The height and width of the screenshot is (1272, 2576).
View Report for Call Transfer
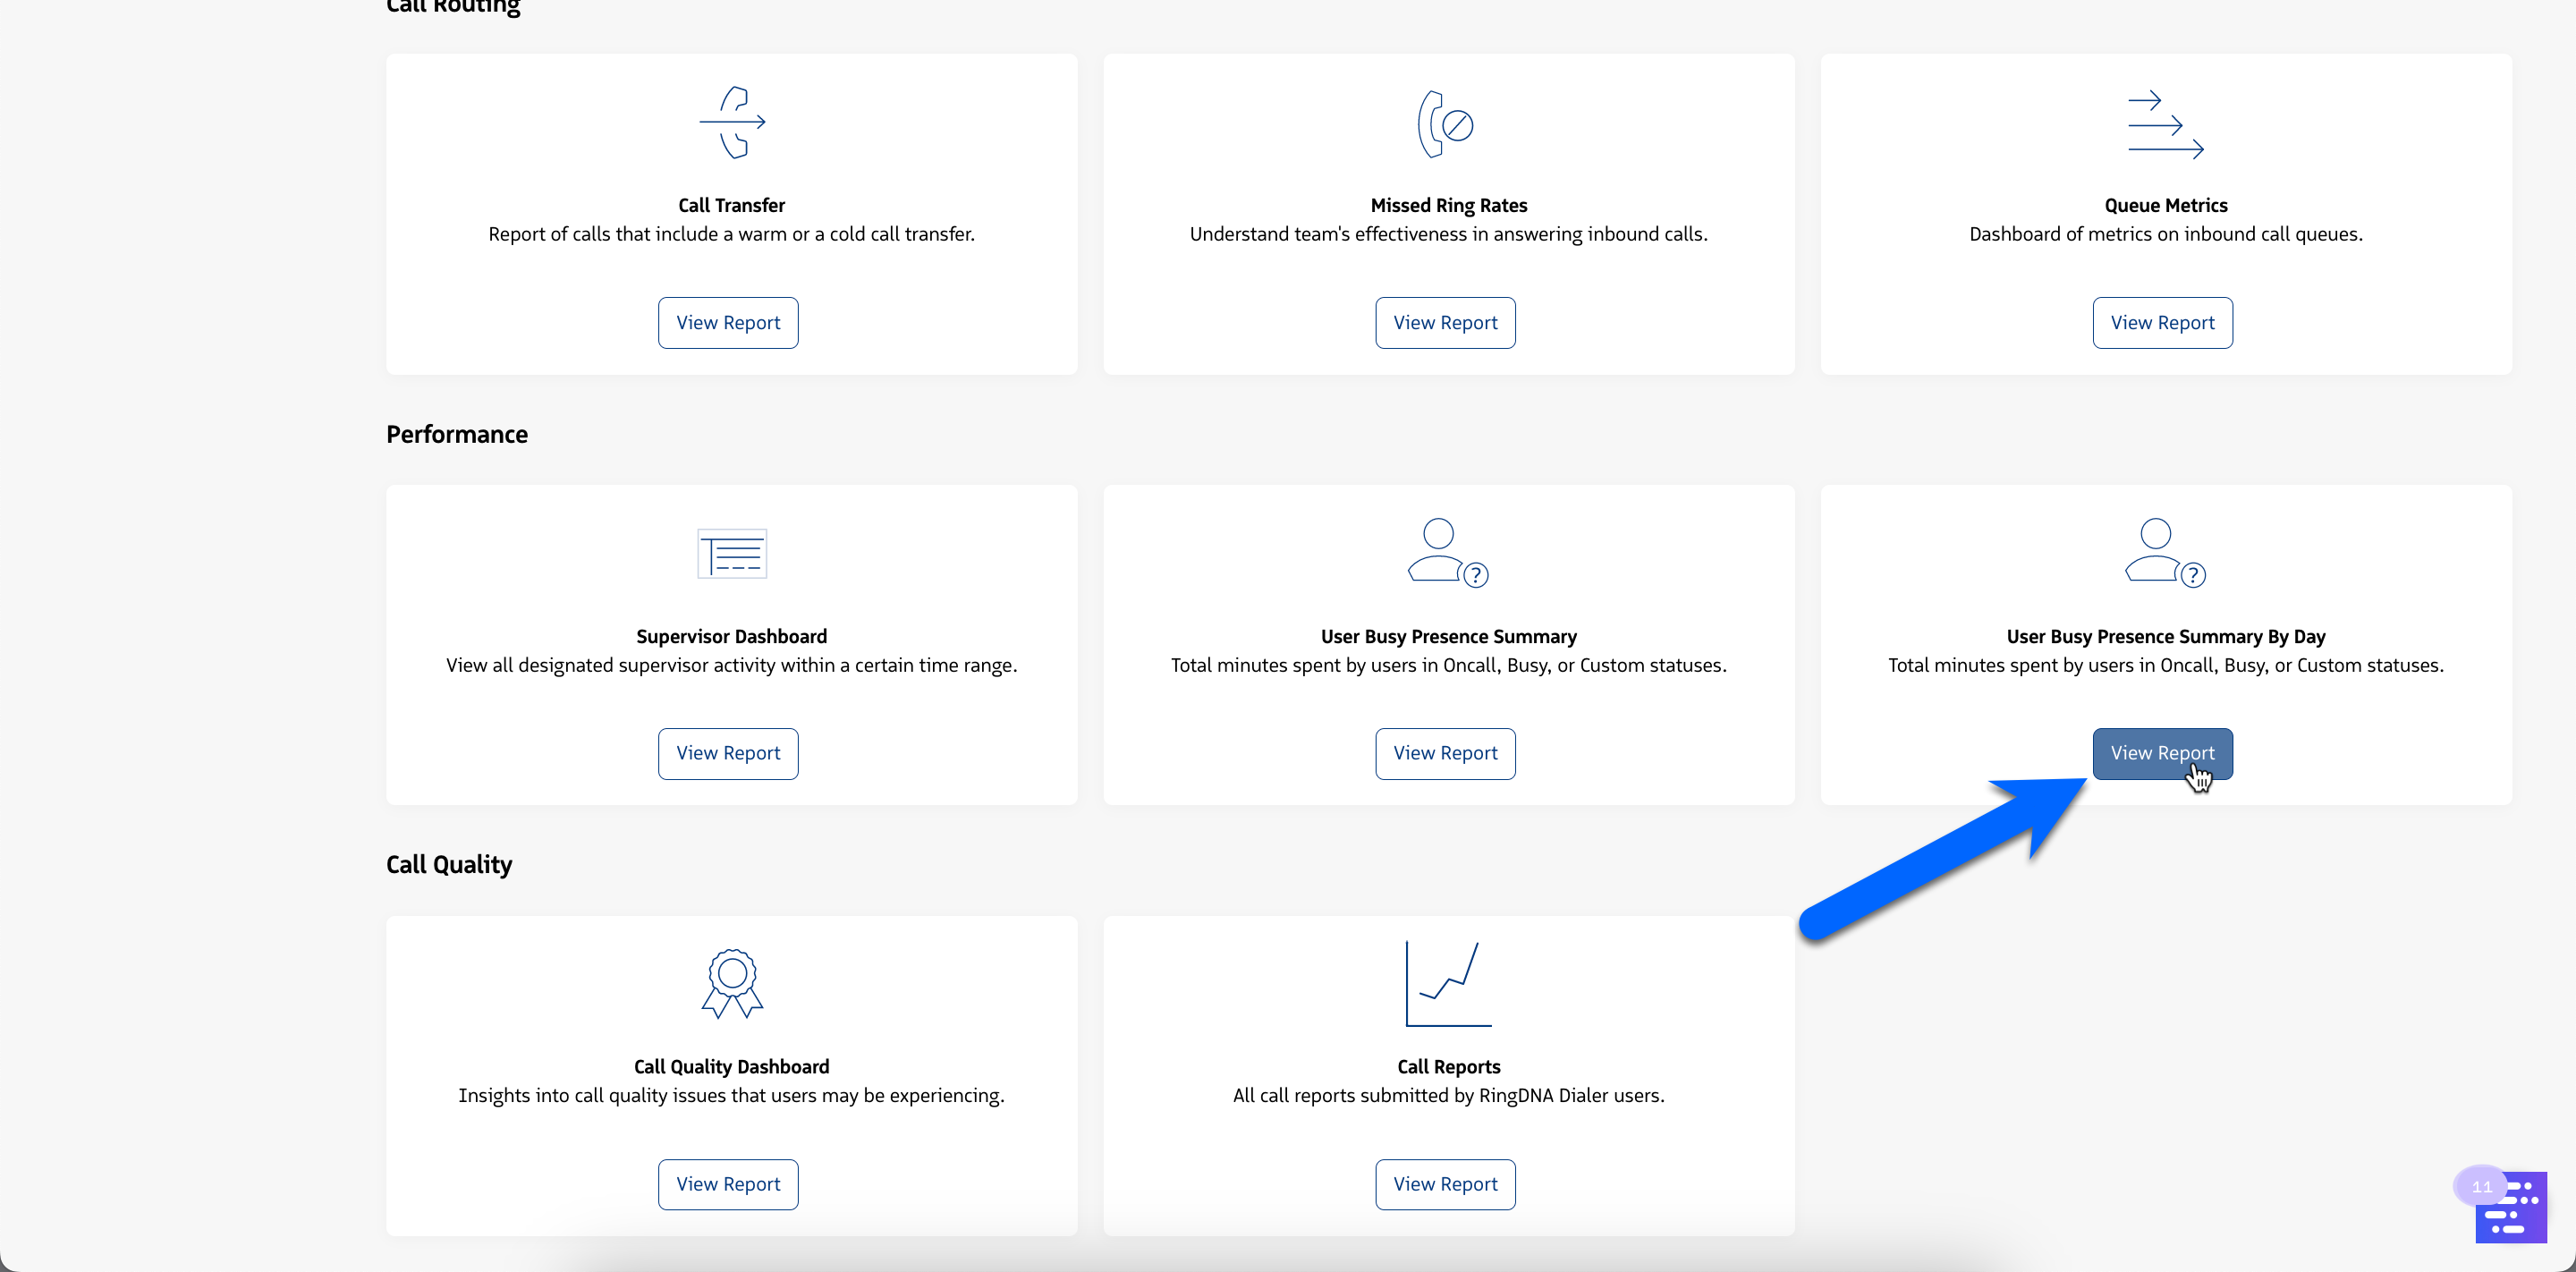[x=728, y=323]
